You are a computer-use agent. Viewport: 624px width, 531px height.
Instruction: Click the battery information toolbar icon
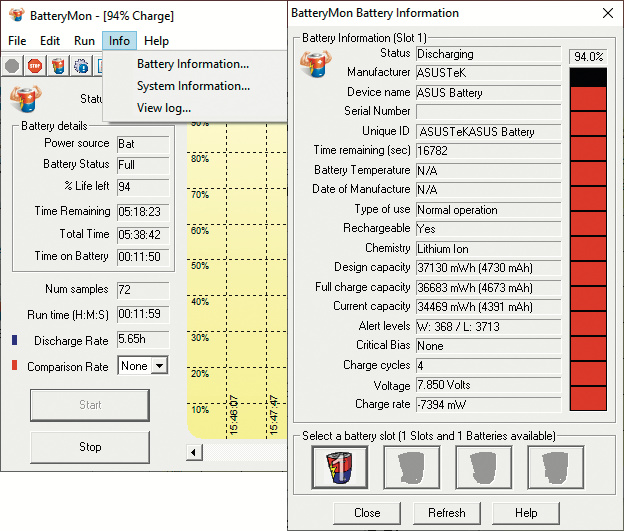tap(57, 66)
